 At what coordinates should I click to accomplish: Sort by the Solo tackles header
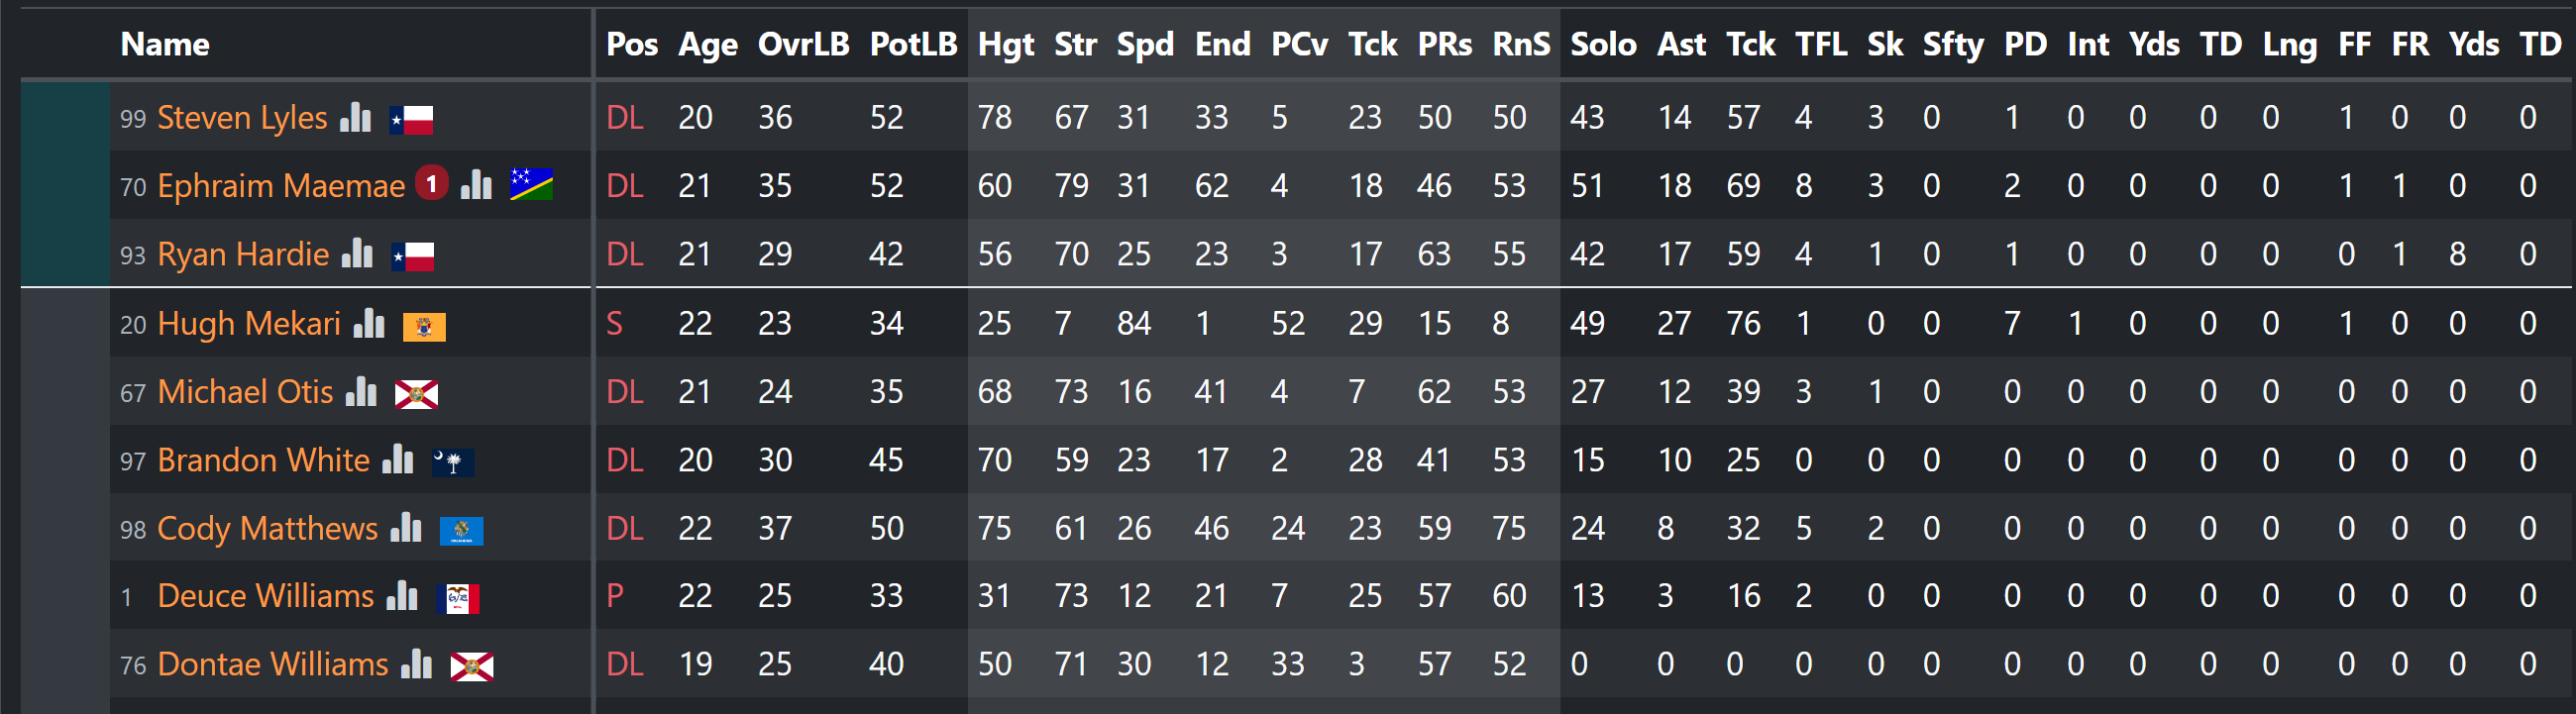pyautogui.click(x=1603, y=44)
